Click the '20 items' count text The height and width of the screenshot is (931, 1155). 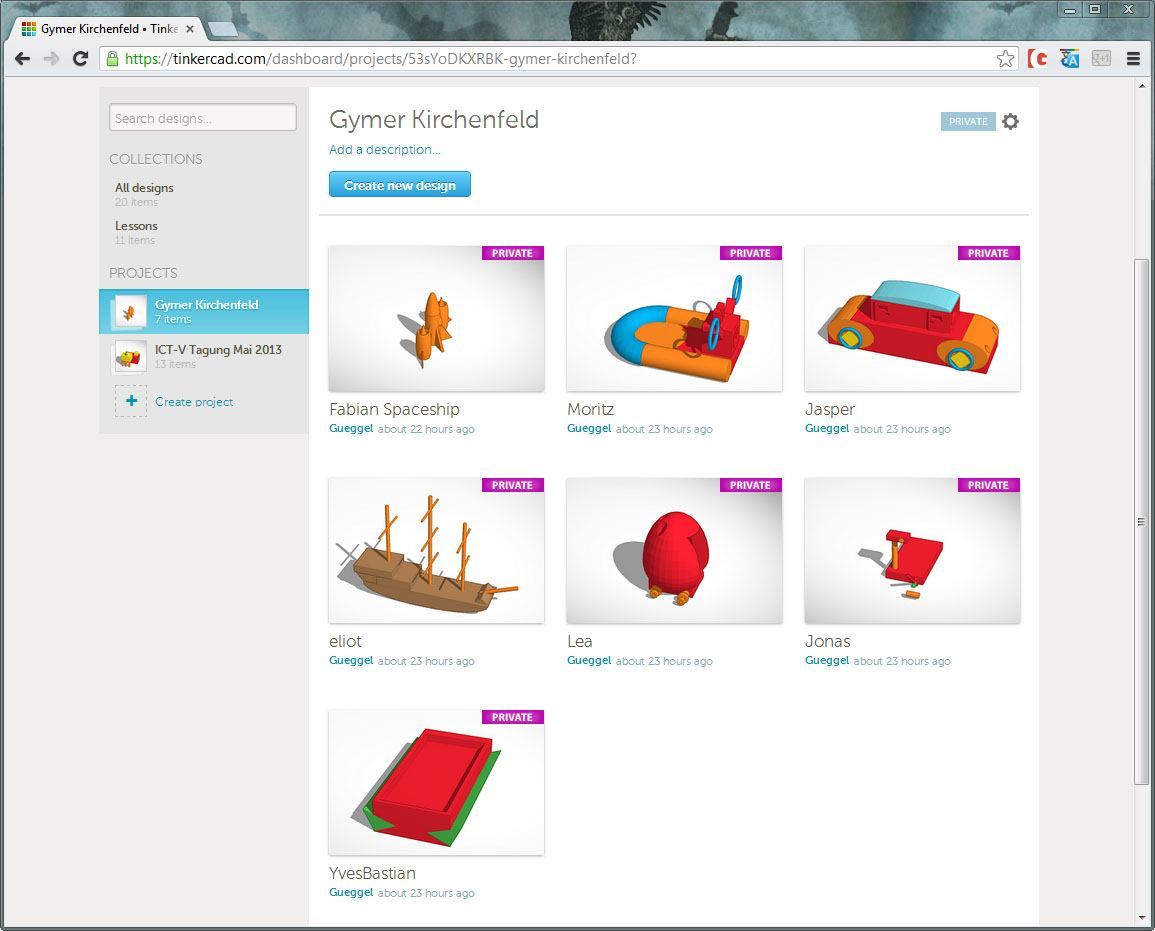[x=136, y=202]
